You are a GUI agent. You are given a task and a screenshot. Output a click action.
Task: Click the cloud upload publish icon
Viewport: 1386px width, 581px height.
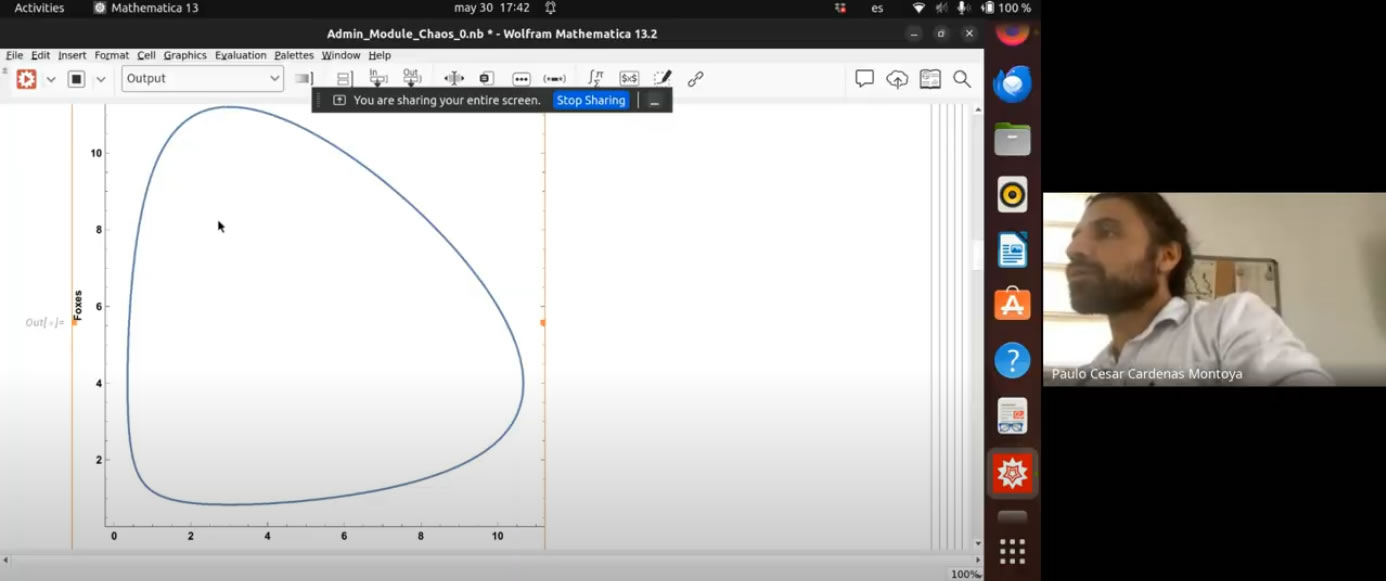click(x=897, y=79)
